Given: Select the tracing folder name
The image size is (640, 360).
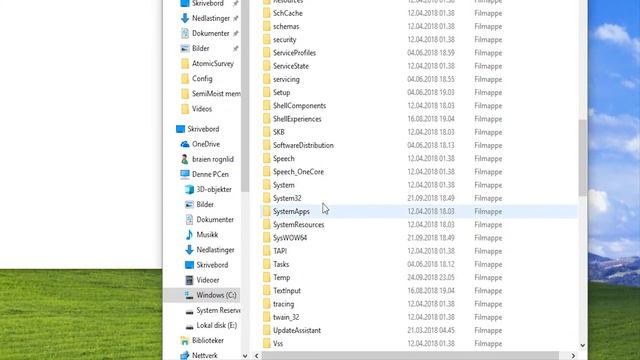Looking at the screenshot, I should point(283,304).
